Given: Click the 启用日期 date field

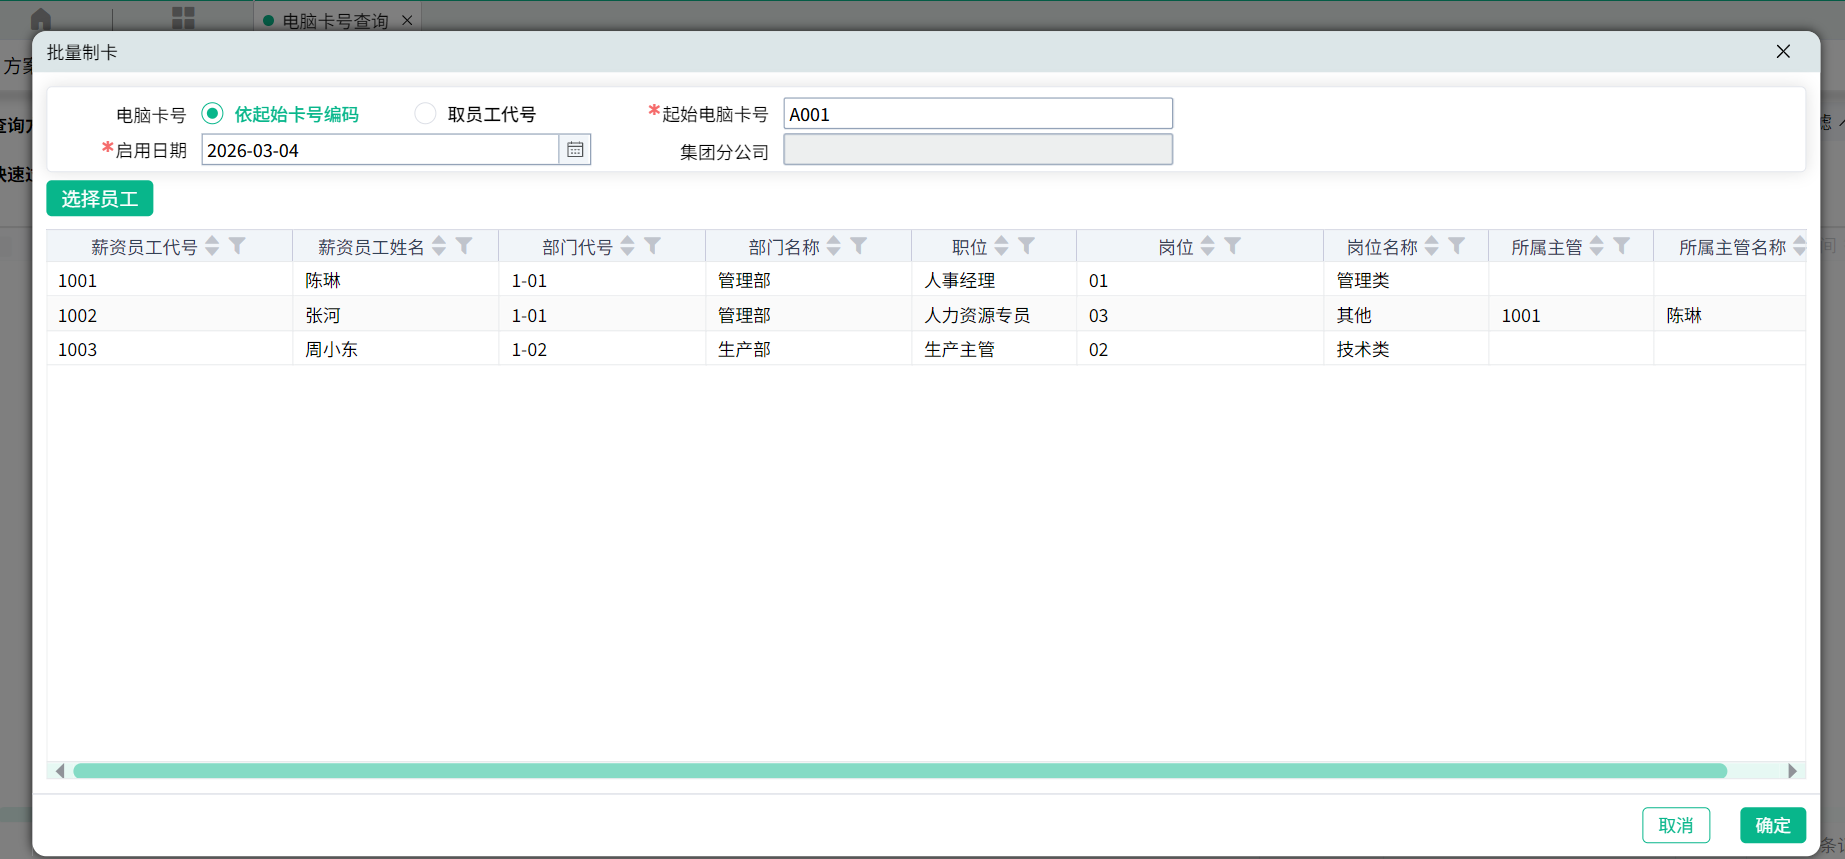Looking at the screenshot, I should [x=380, y=150].
